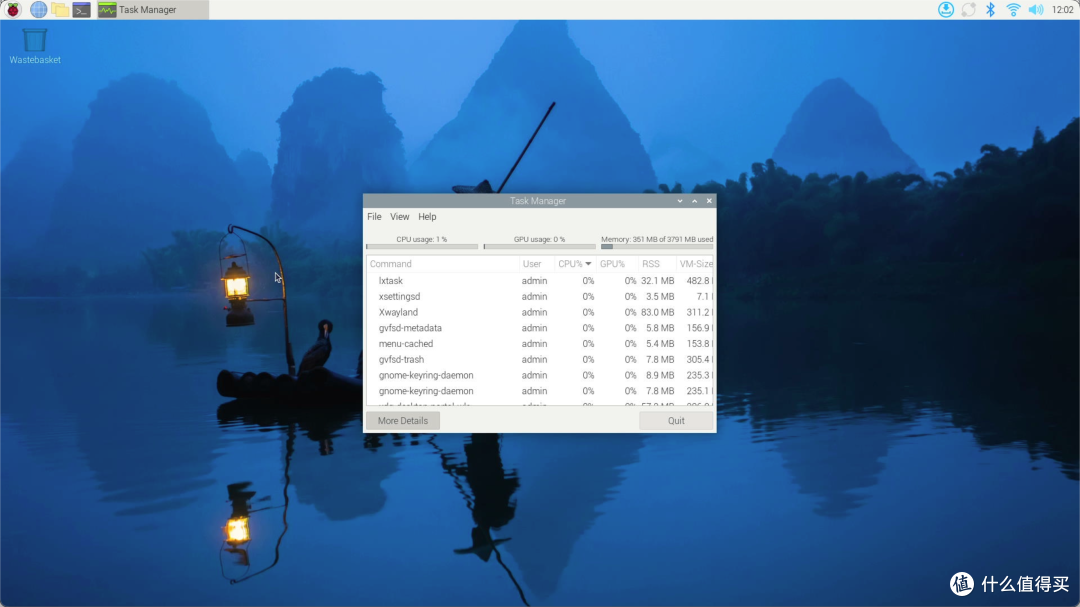Open the File menu in Task Manager
This screenshot has height=607, width=1080.
[374, 216]
